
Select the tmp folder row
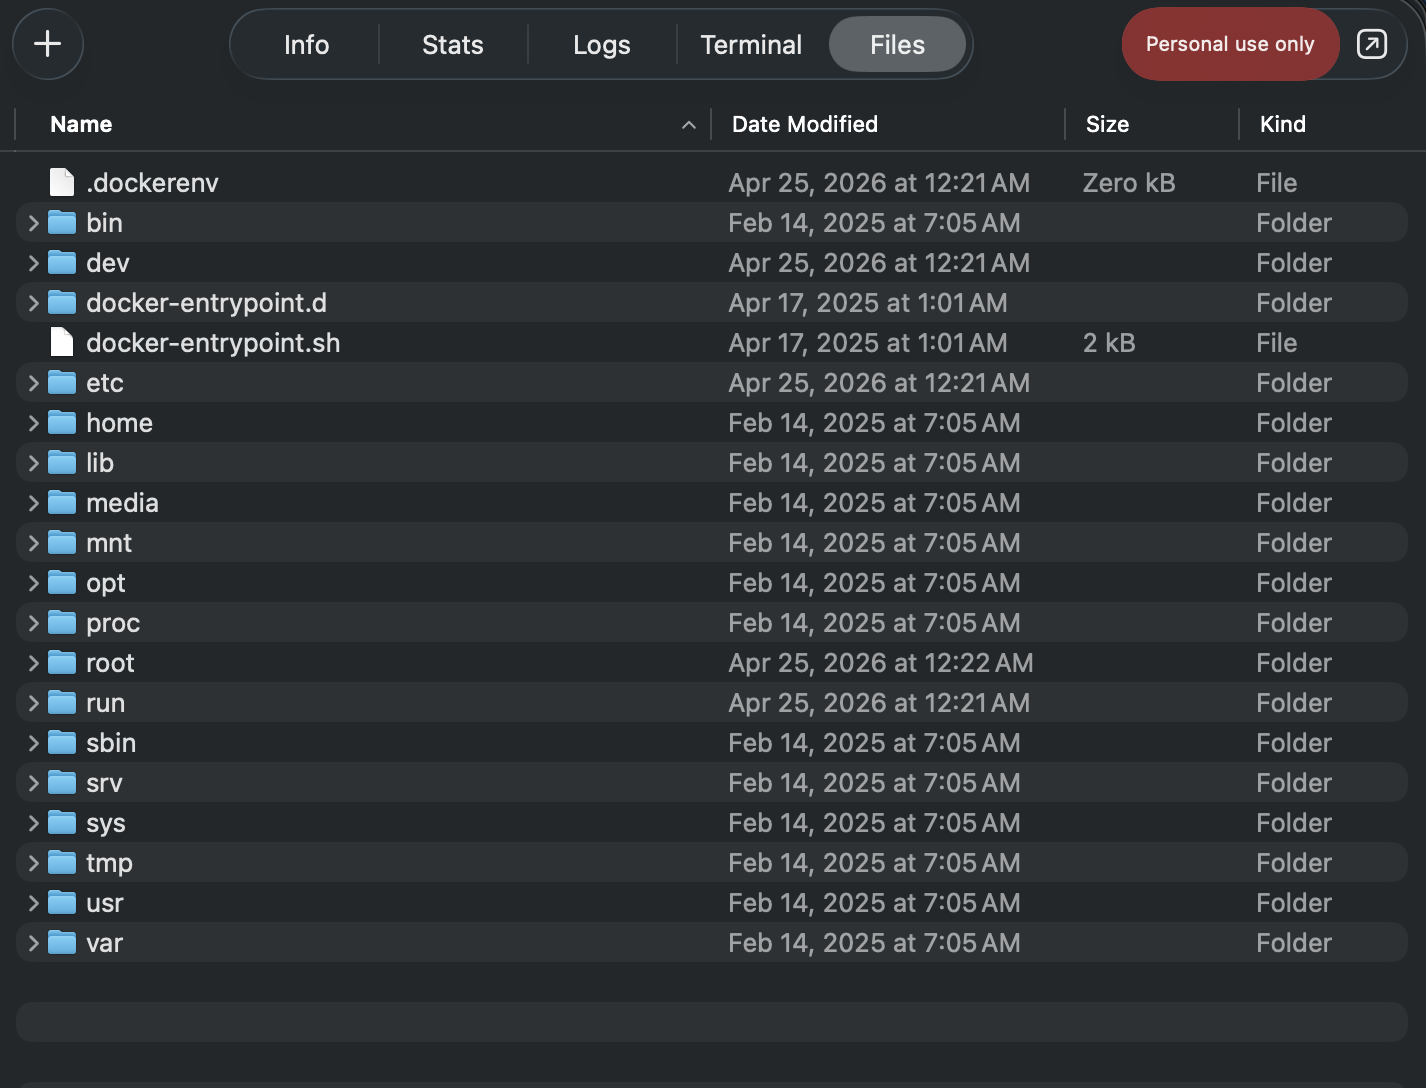[x=400, y=862]
